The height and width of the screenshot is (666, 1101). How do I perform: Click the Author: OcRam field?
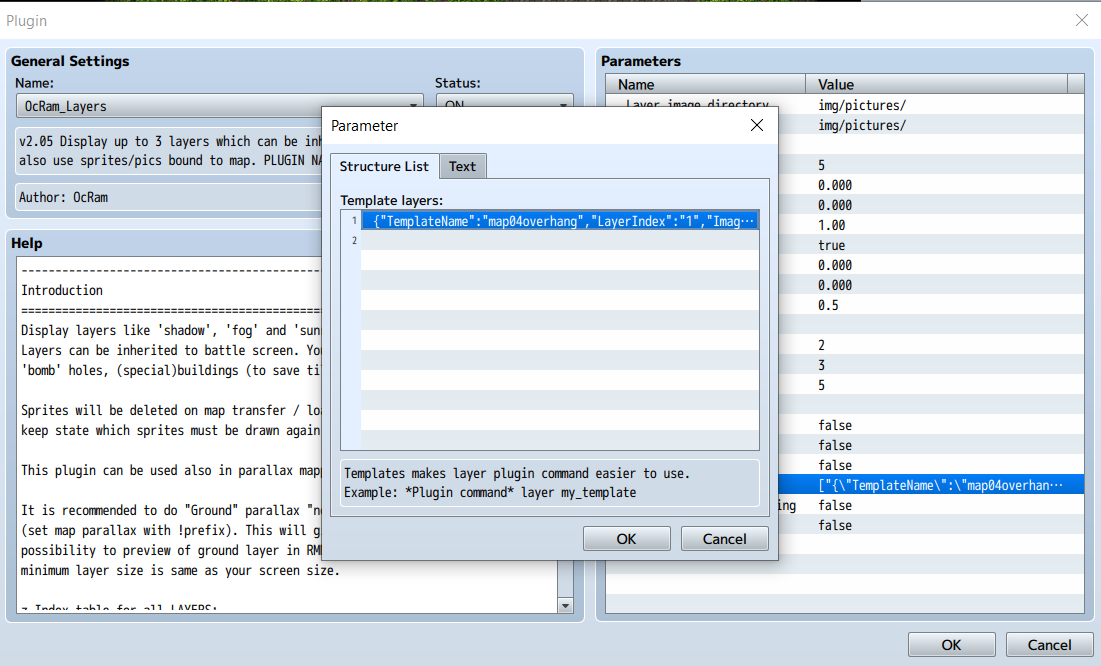[169, 197]
